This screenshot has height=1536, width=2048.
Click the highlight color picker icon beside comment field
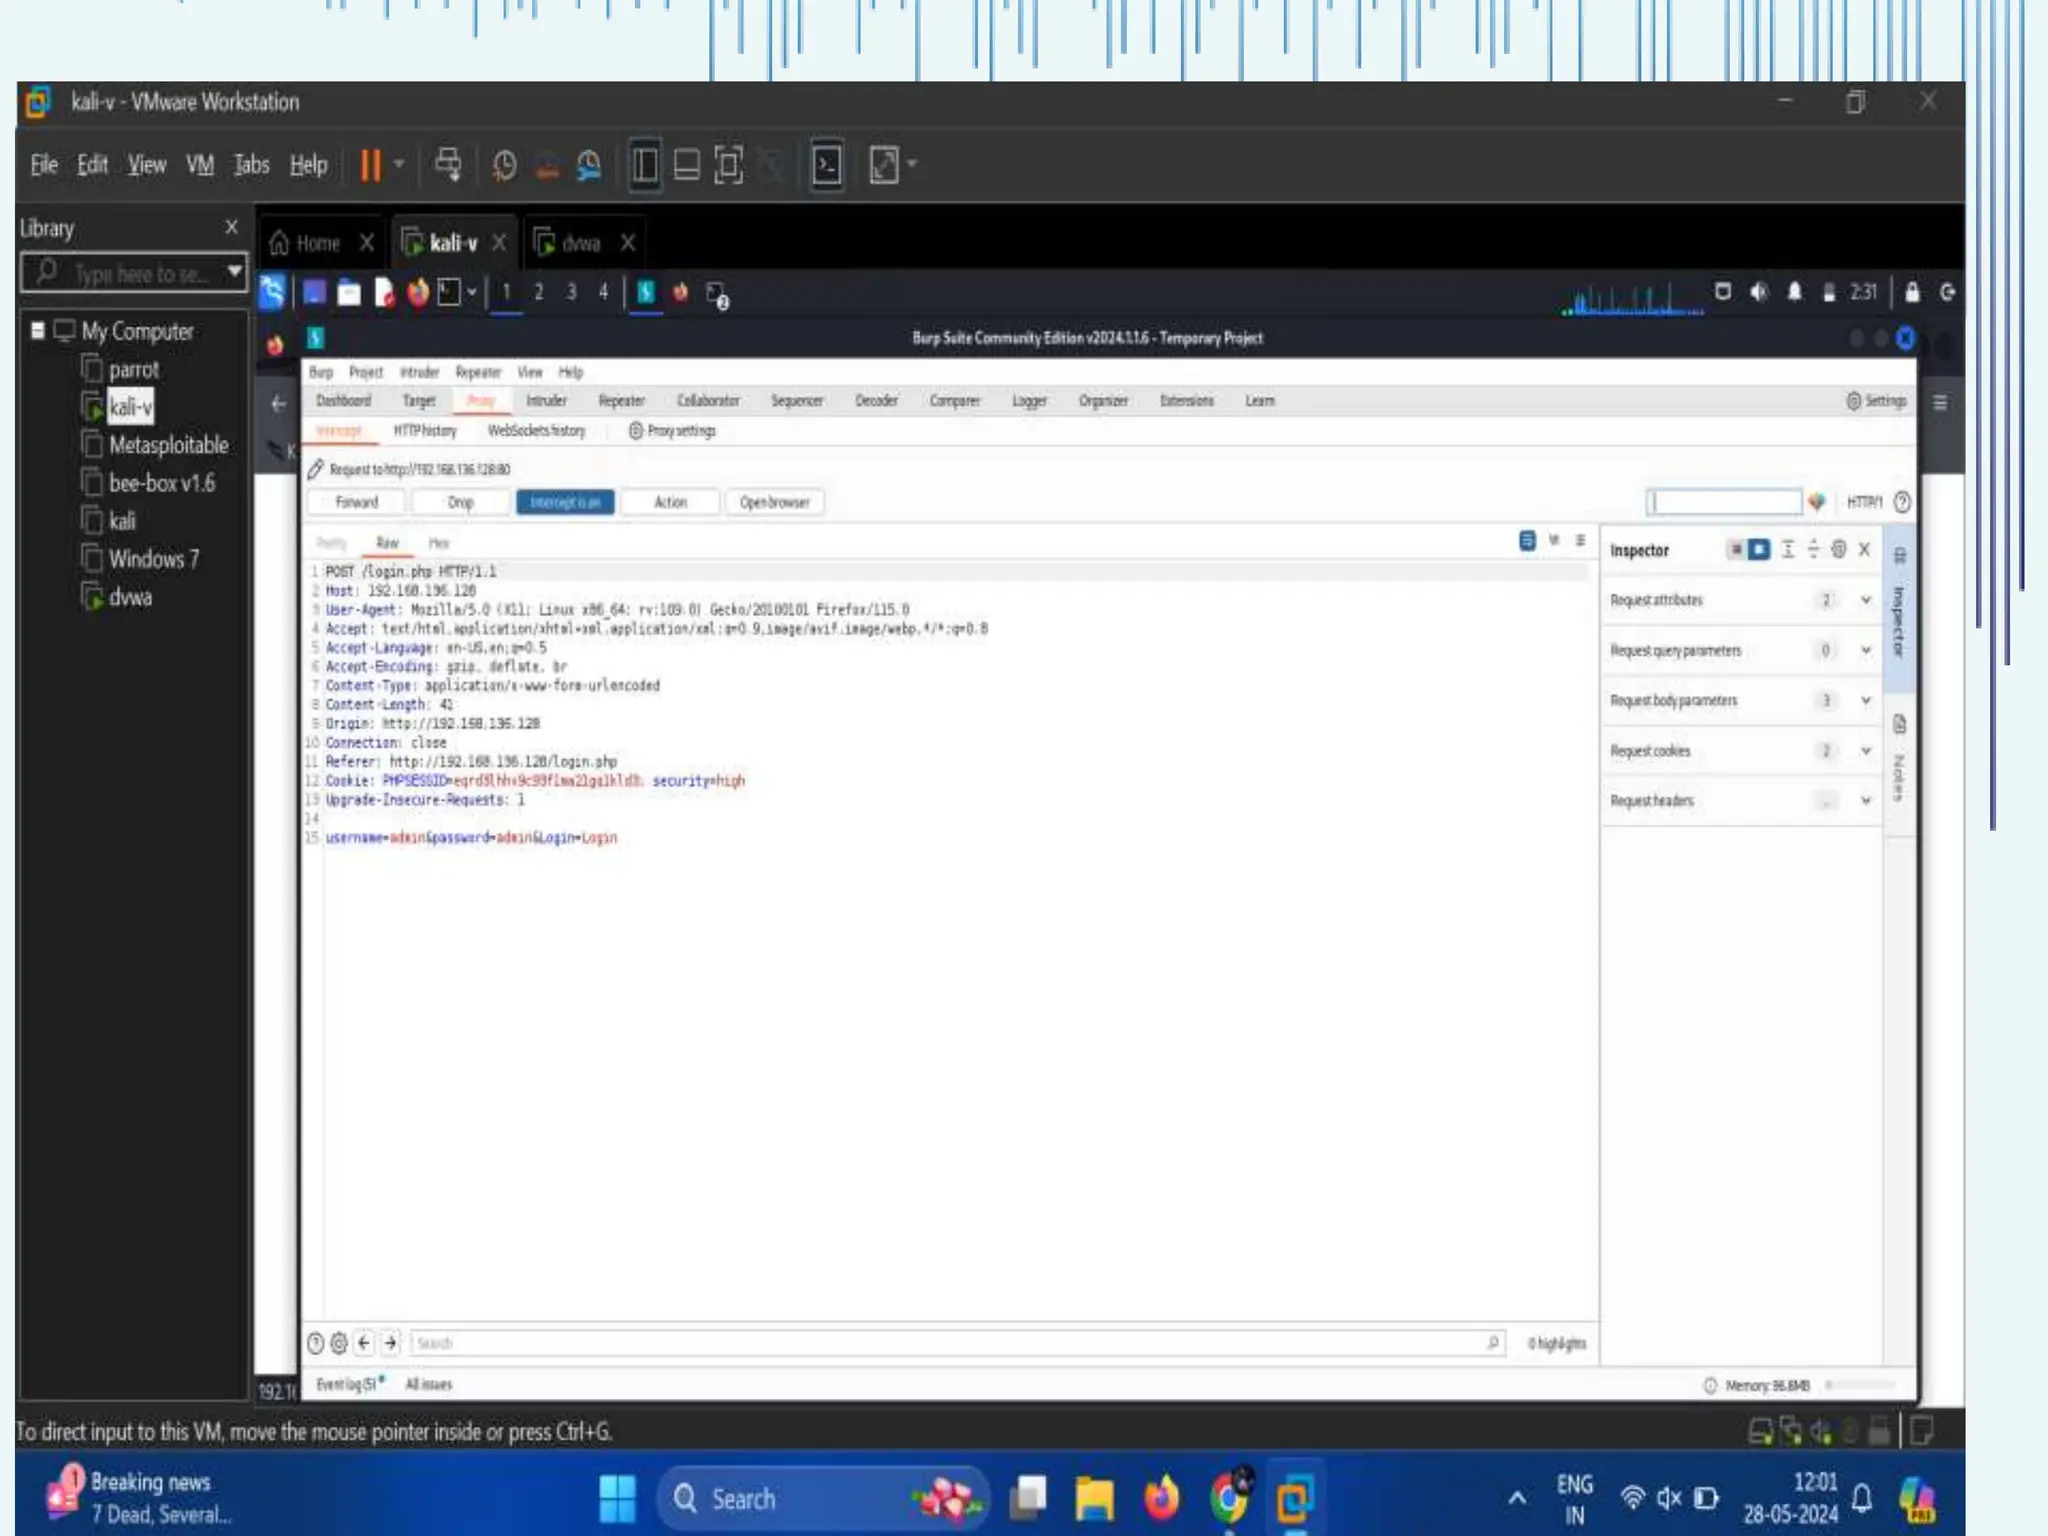(x=1817, y=502)
